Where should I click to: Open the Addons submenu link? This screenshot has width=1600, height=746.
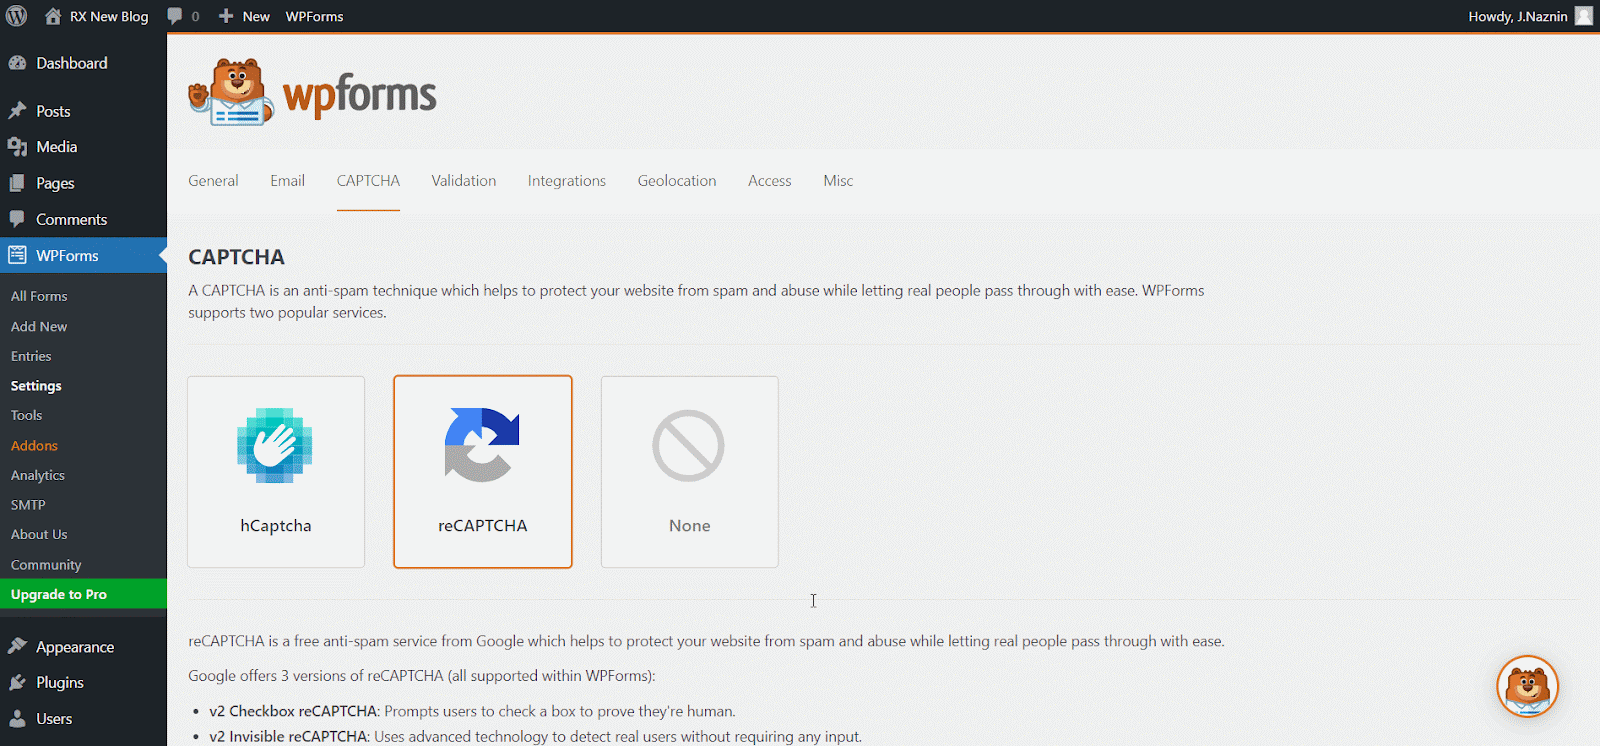tap(34, 445)
